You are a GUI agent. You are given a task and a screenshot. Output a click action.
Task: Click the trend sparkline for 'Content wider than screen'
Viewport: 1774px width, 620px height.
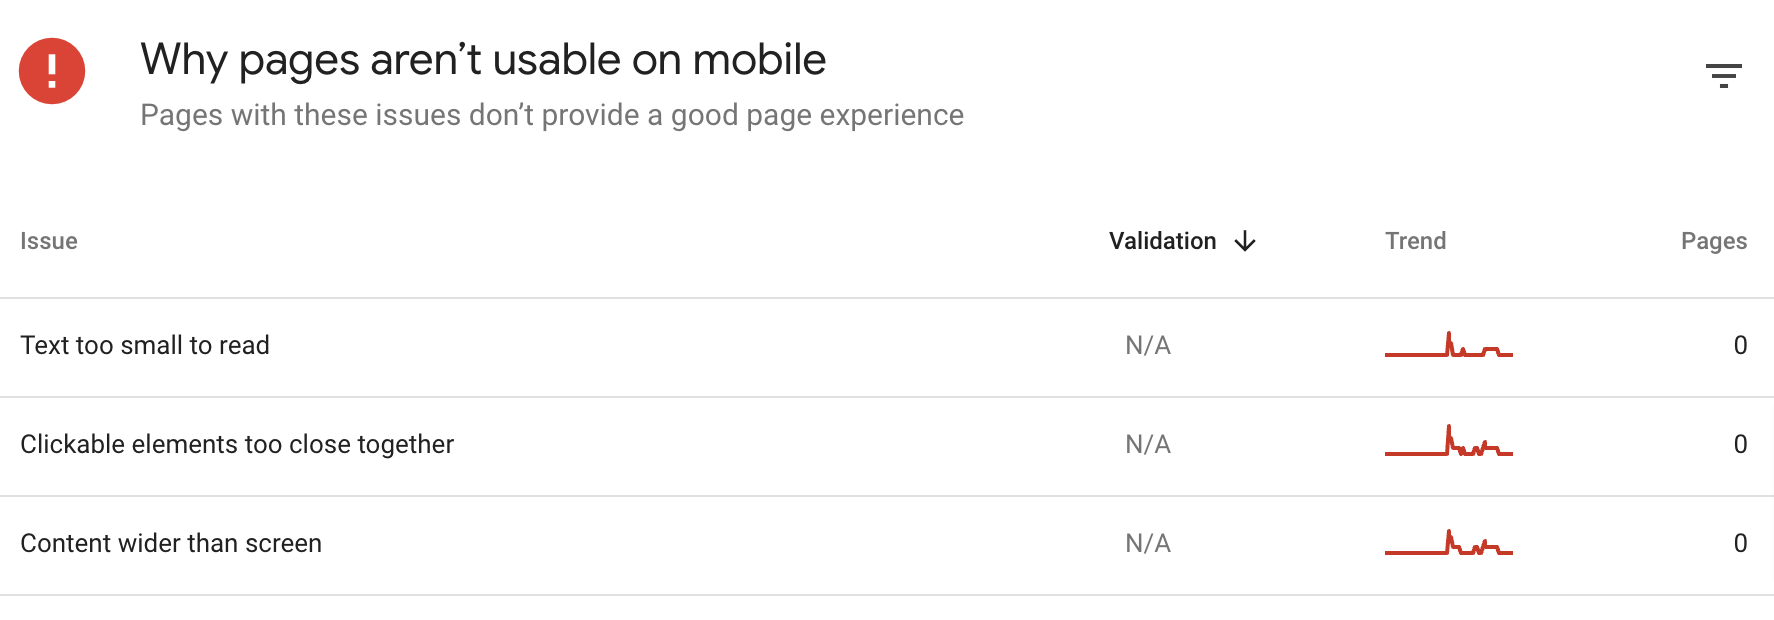(1449, 545)
